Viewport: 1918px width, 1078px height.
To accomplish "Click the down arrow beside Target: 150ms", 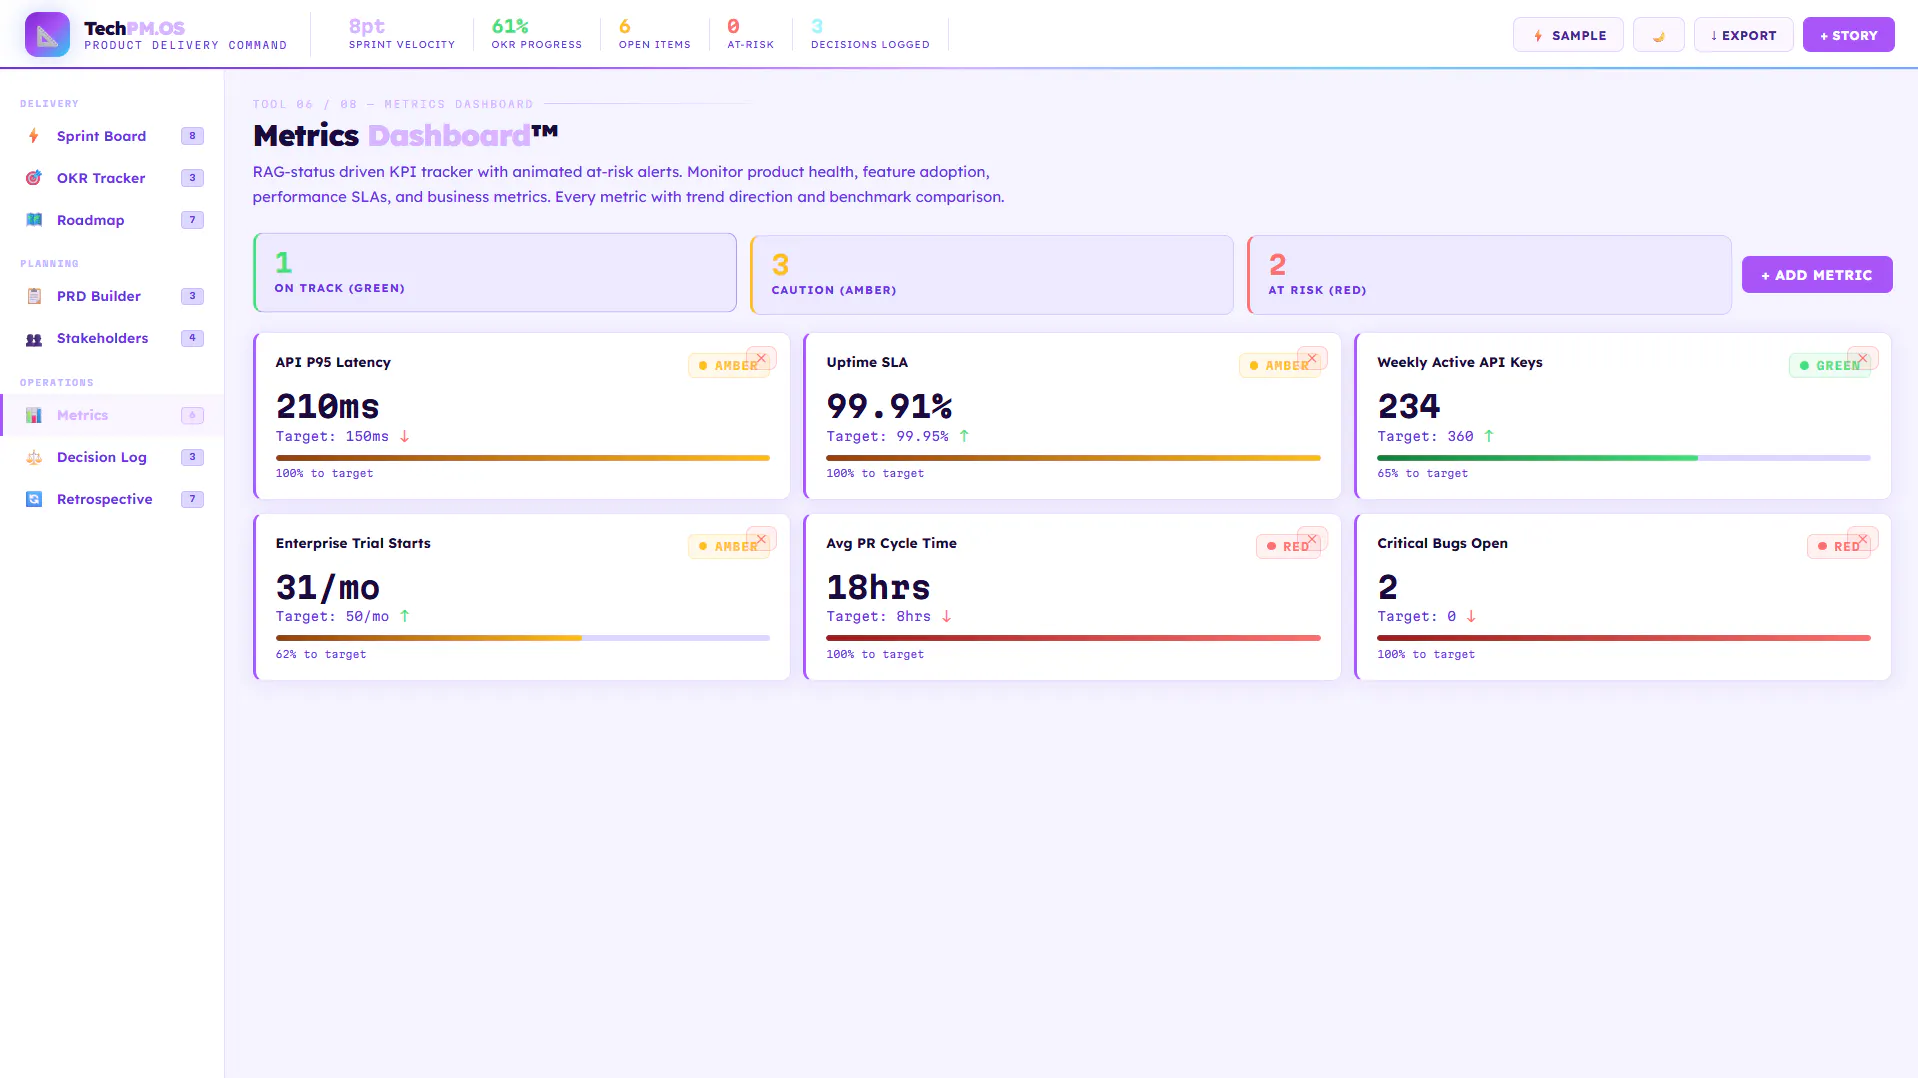I will coord(404,436).
